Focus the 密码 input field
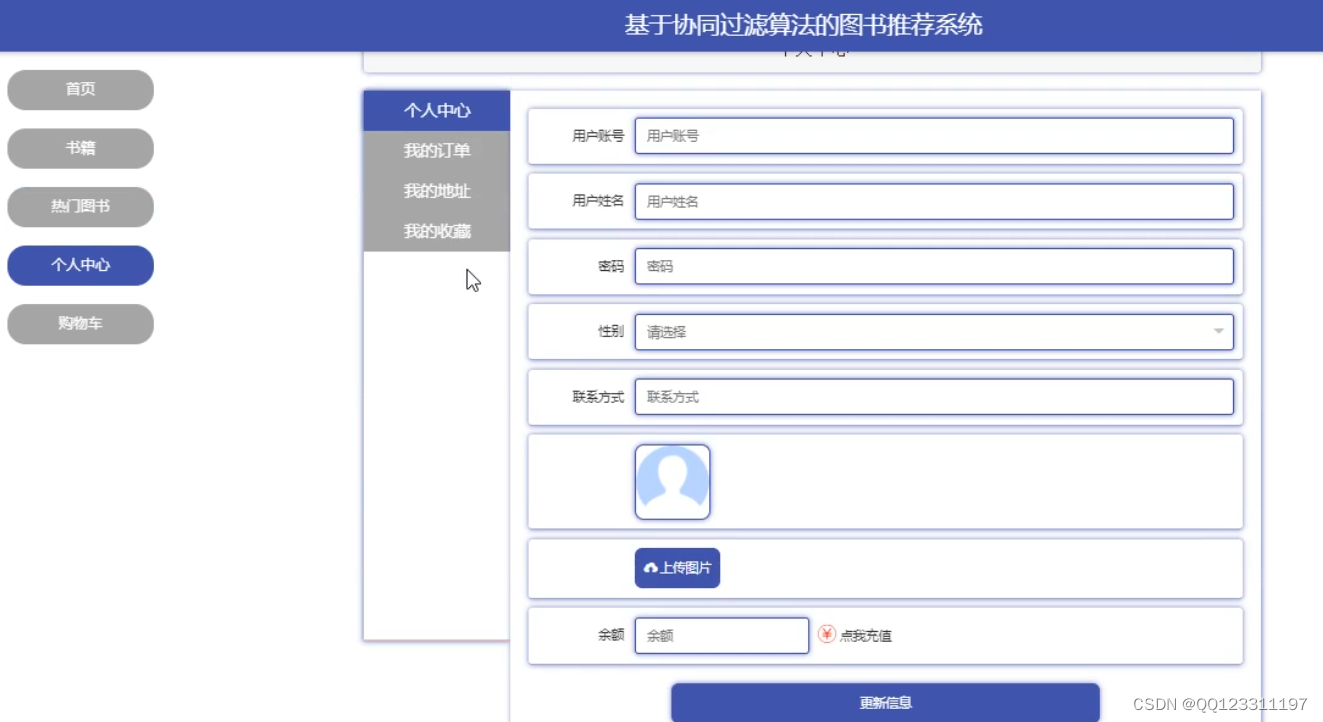 934,267
